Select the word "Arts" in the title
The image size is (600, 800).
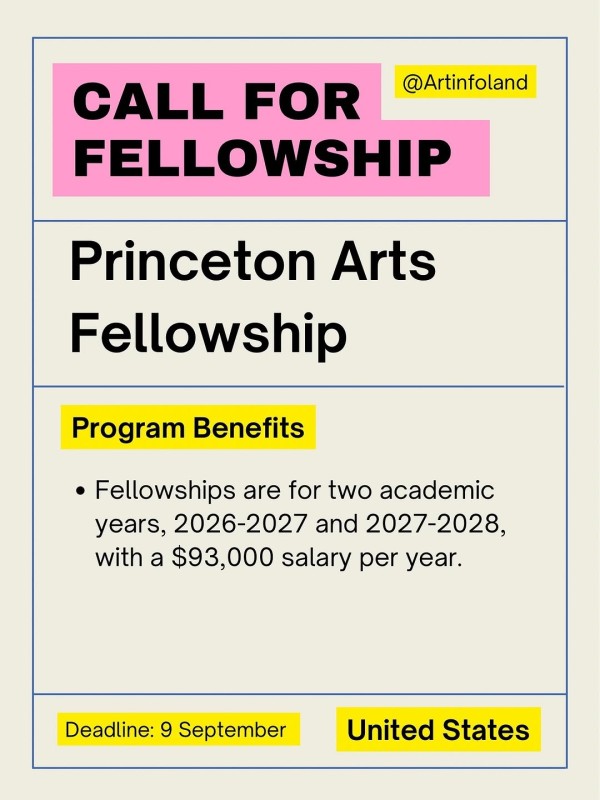[385, 264]
